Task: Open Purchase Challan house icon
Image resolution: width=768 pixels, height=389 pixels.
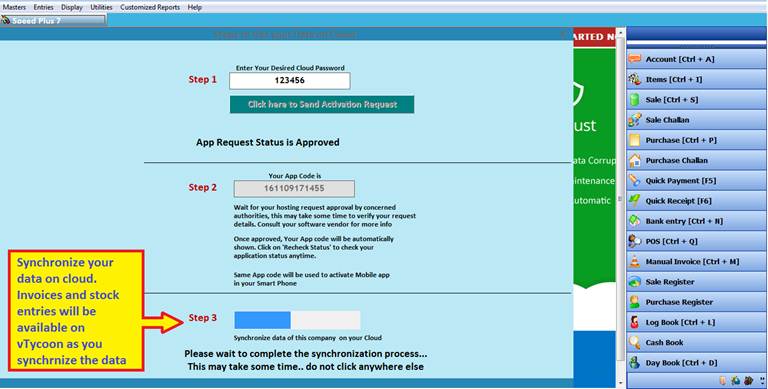Action: pyautogui.click(x=635, y=160)
